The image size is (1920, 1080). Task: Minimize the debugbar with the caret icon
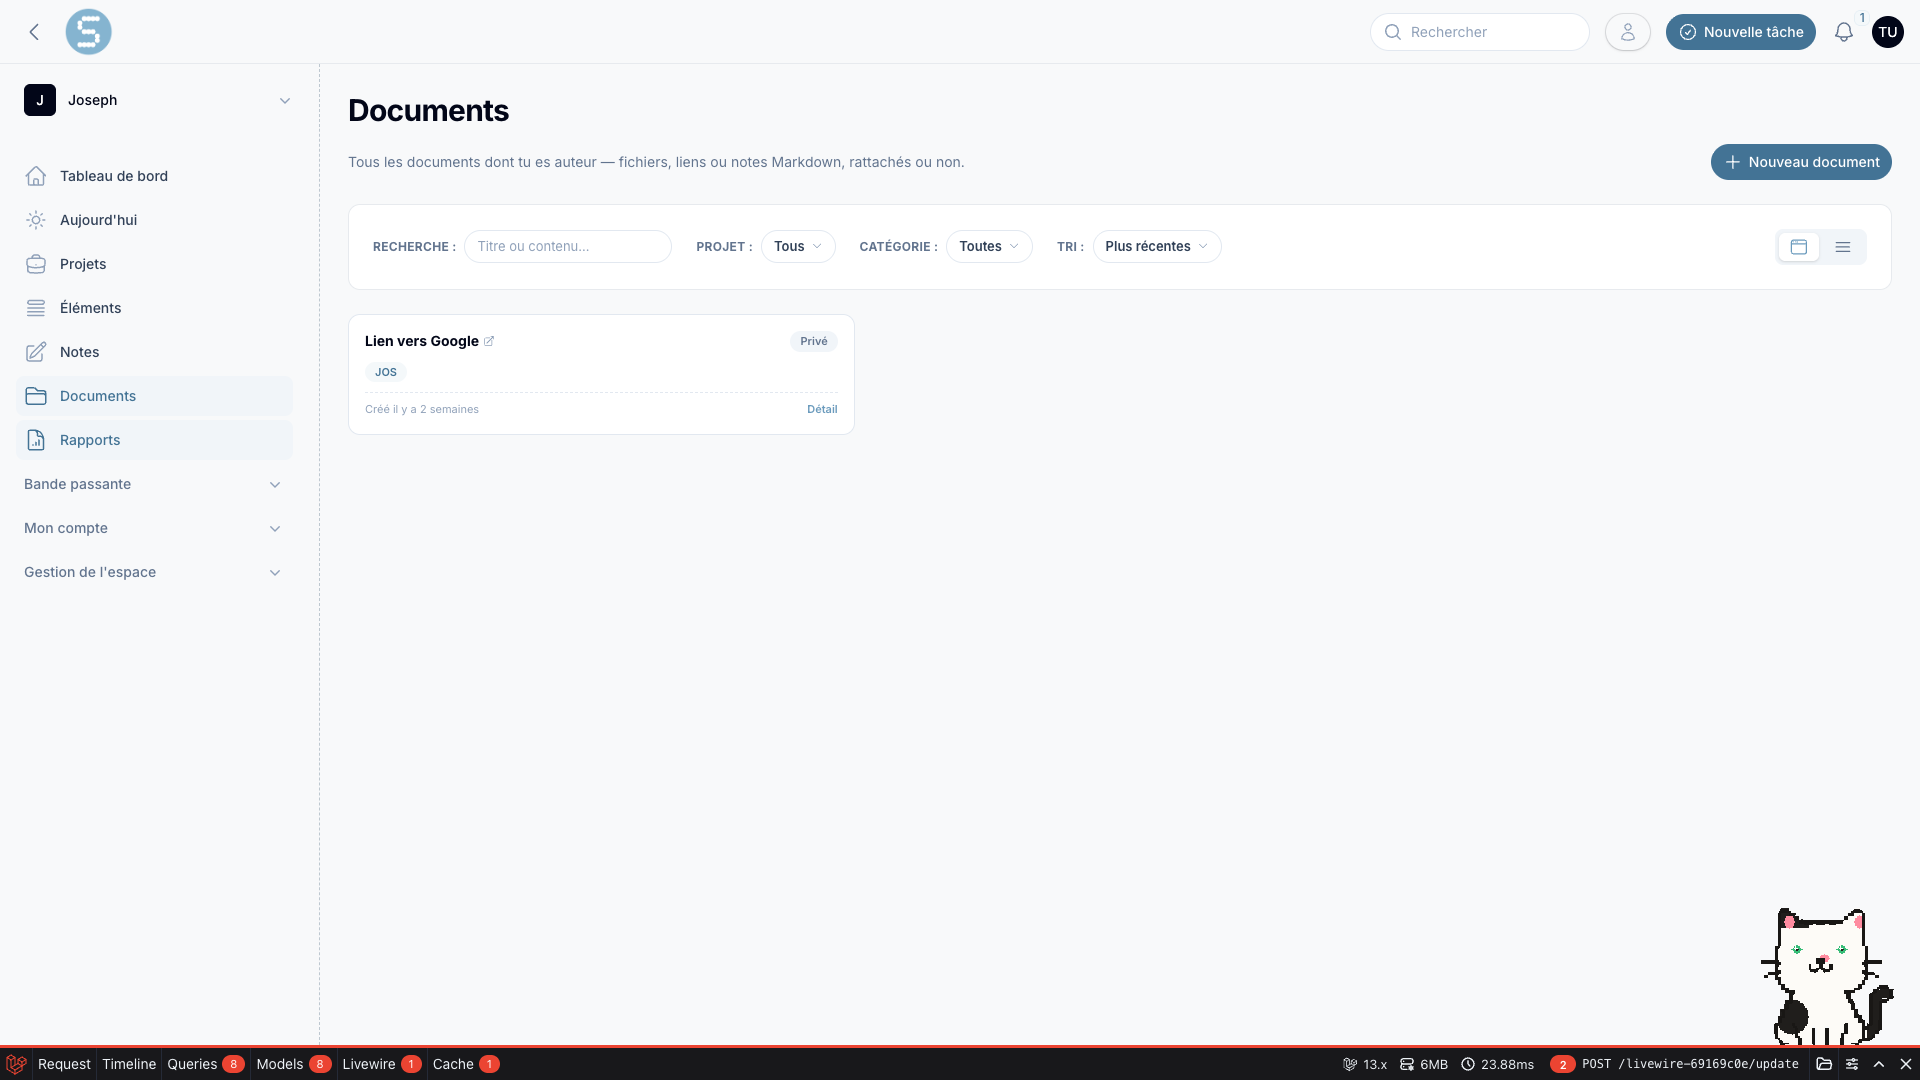click(1879, 1064)
